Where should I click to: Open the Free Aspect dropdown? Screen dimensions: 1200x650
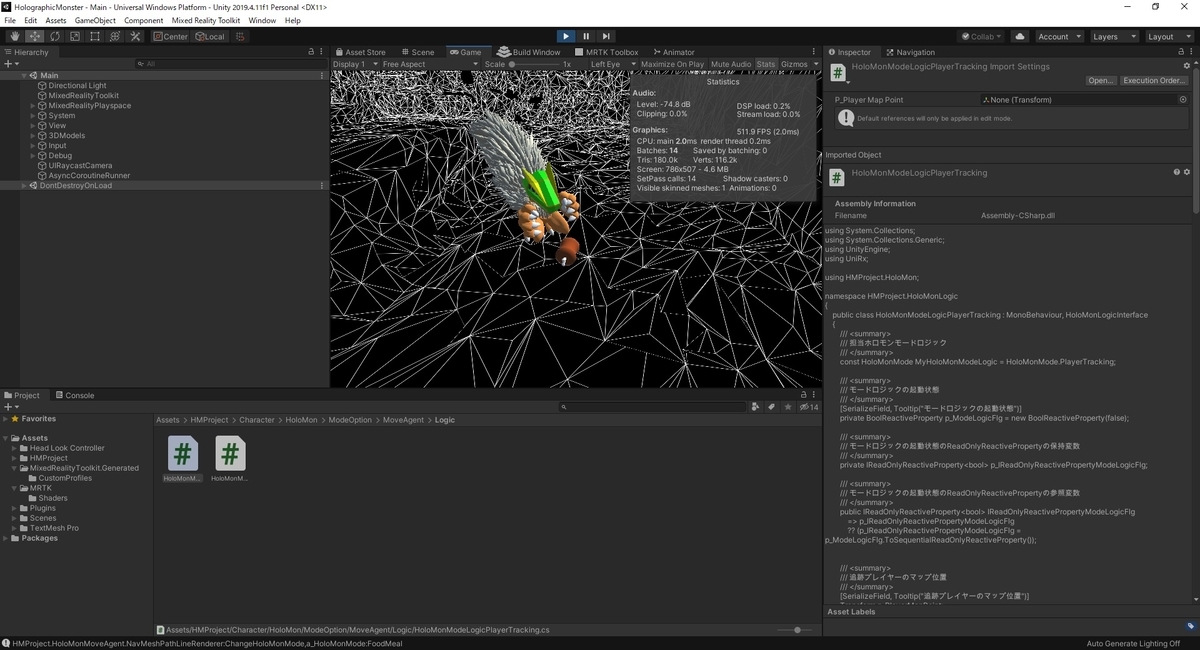point(430,64)
